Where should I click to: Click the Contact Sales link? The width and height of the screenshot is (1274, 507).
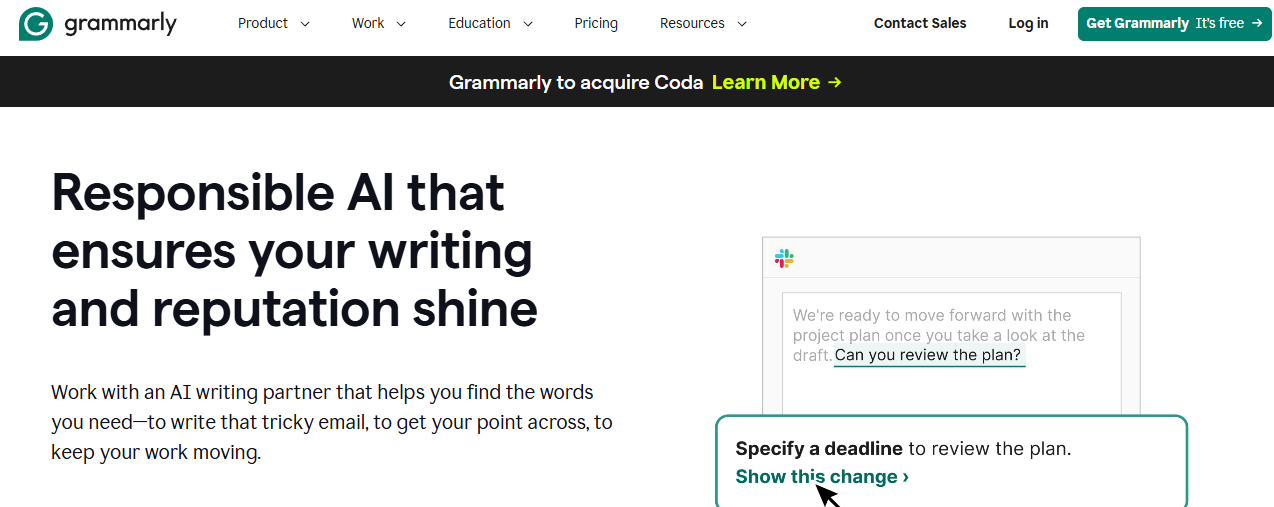point(920,23)
